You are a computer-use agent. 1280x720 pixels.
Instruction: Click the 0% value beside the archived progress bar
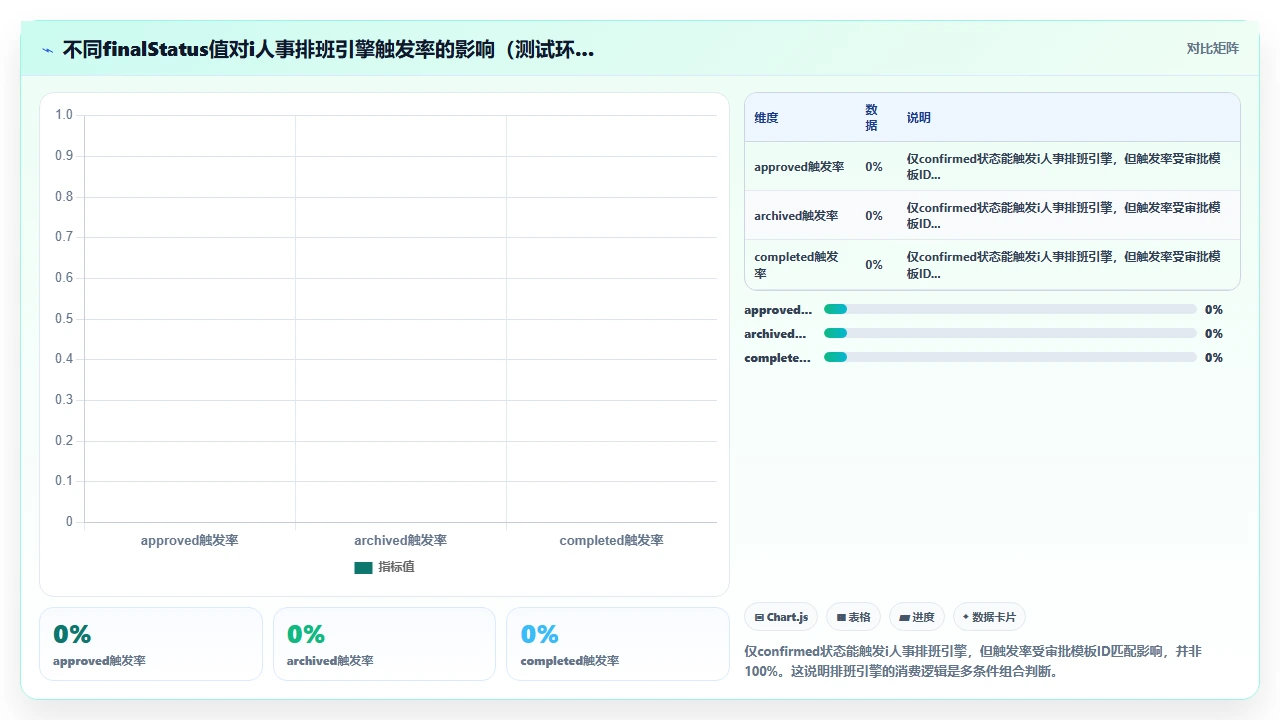pyautogui.click(x=1214, y=334)
